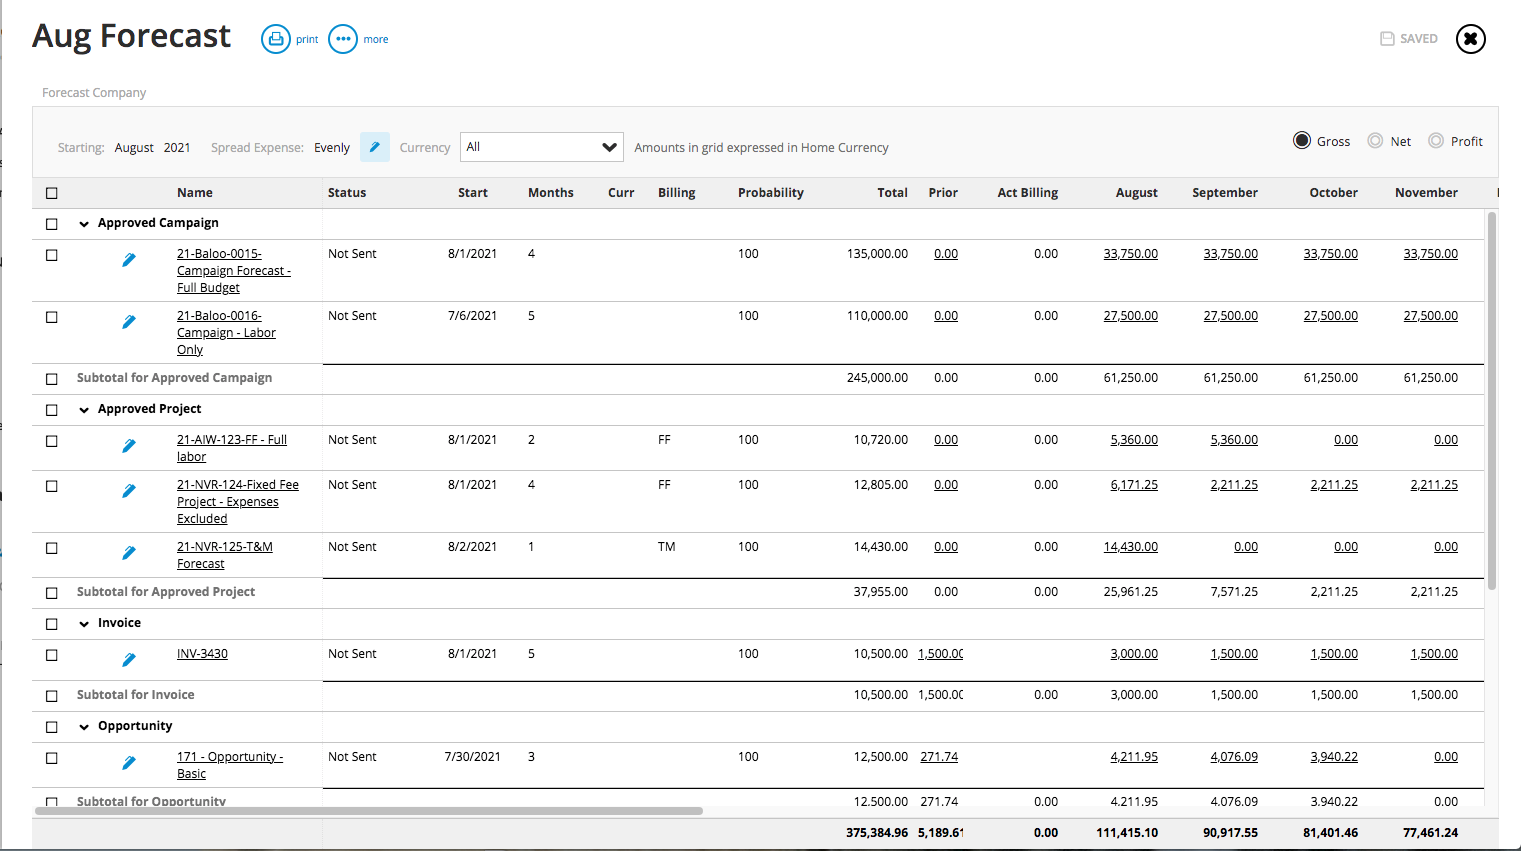Screen dimensions: 1521x851
Task: Open the Currency dropdown
Action: (541, 147)
